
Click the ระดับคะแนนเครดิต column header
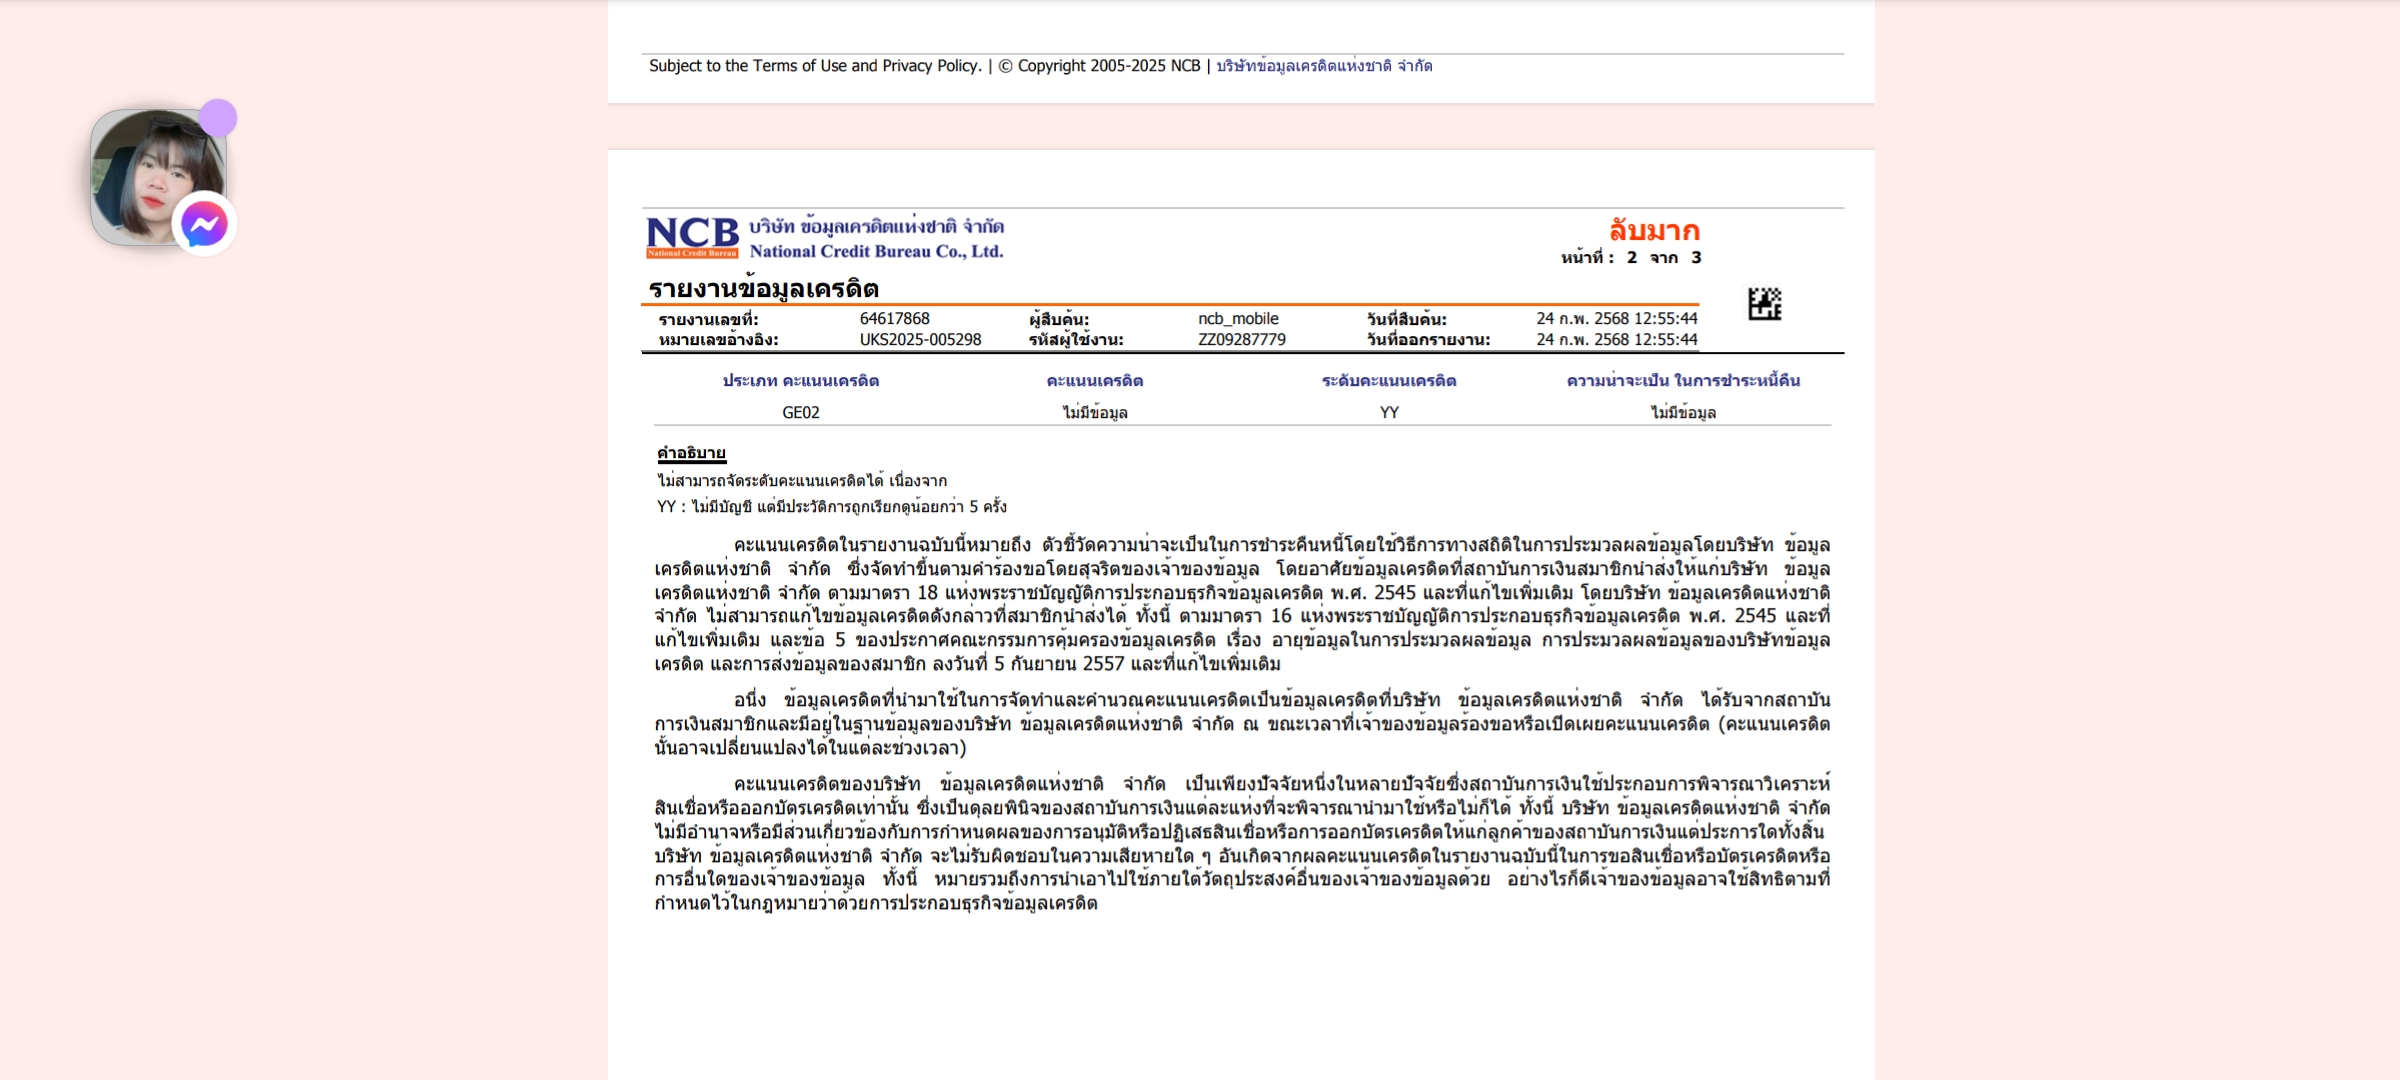point(1389,381)
